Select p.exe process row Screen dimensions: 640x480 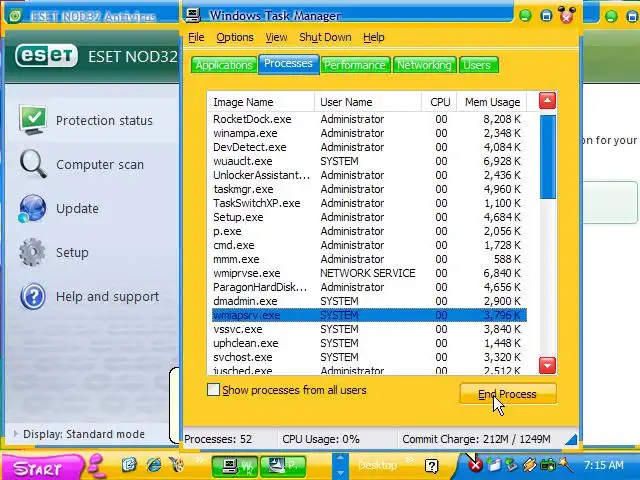369,231
